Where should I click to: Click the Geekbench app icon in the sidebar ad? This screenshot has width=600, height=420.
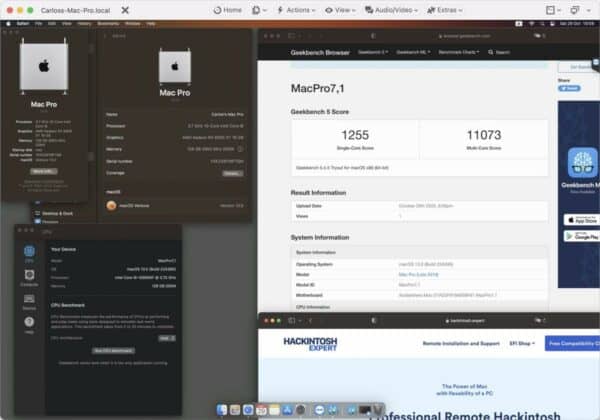coord(582,163)
